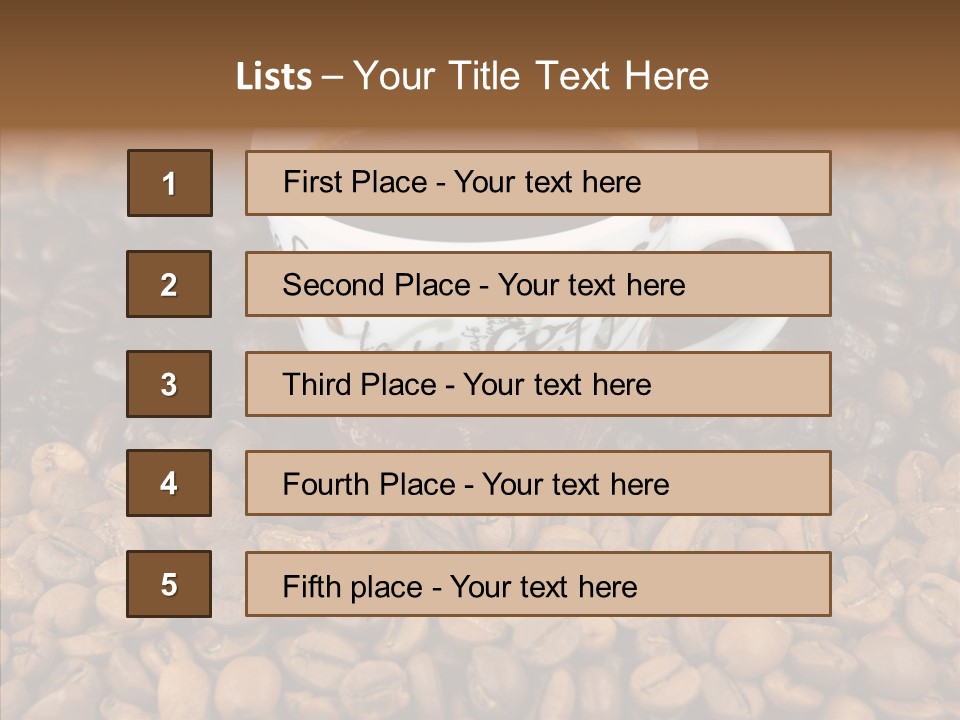Click the words 'Second Place' in bar

pos(377,285)
